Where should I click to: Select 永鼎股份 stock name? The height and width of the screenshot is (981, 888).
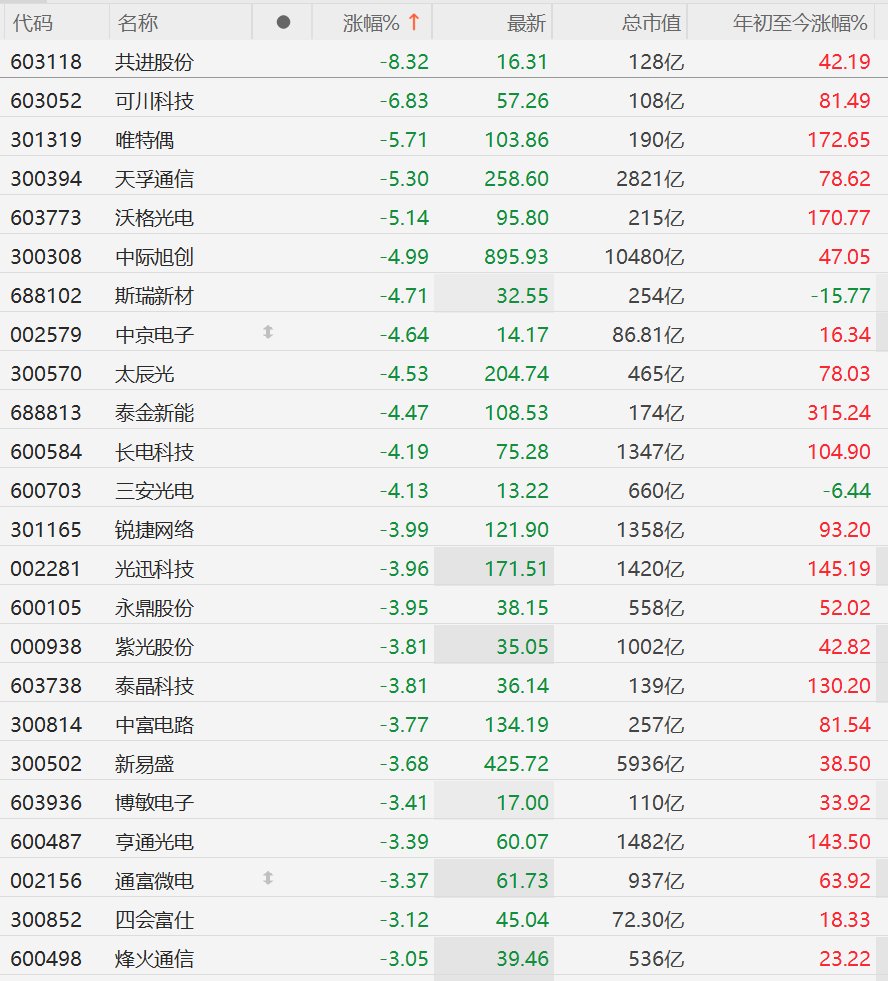point(155,607)
